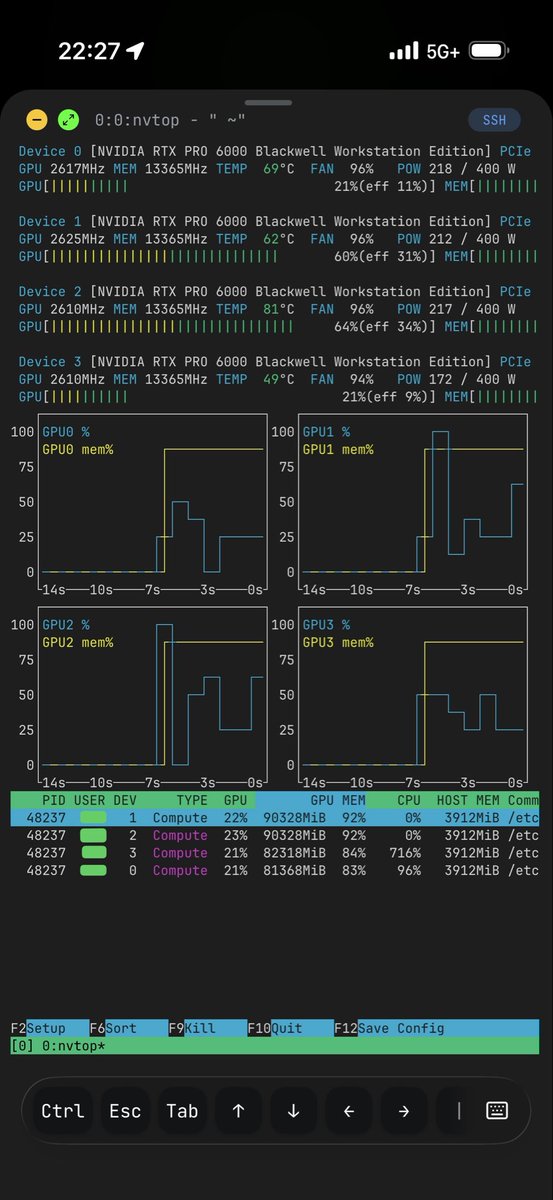
Task: Click the GPU MEM column header
Action: click(x=338, y=800)
